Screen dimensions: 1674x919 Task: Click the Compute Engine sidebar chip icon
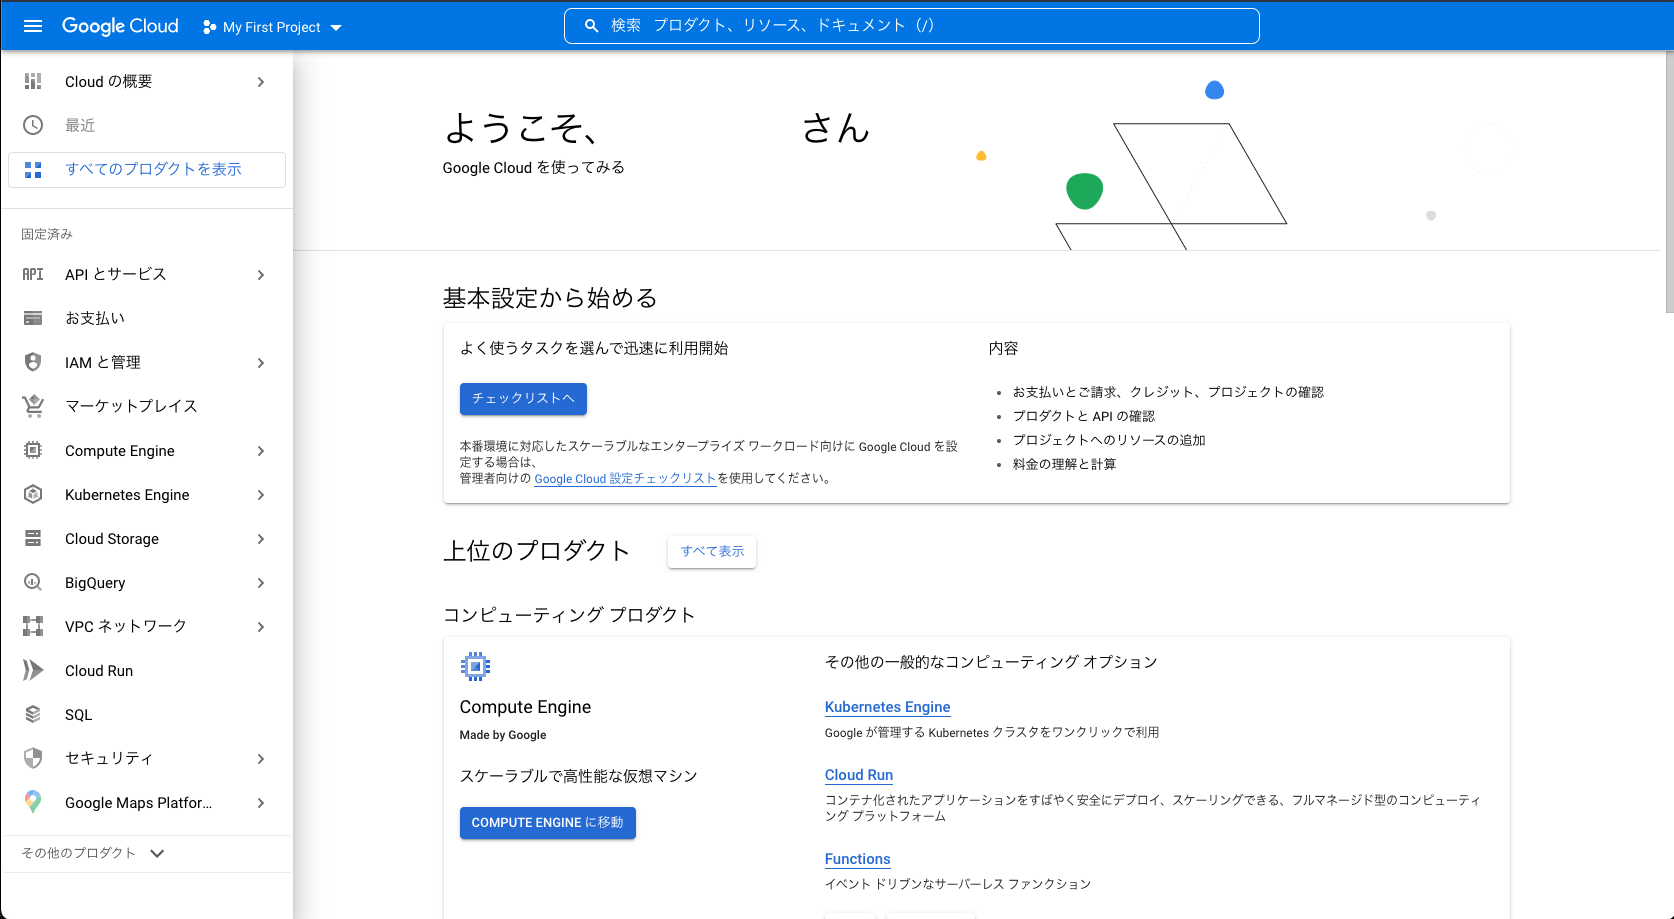(33, 450)
